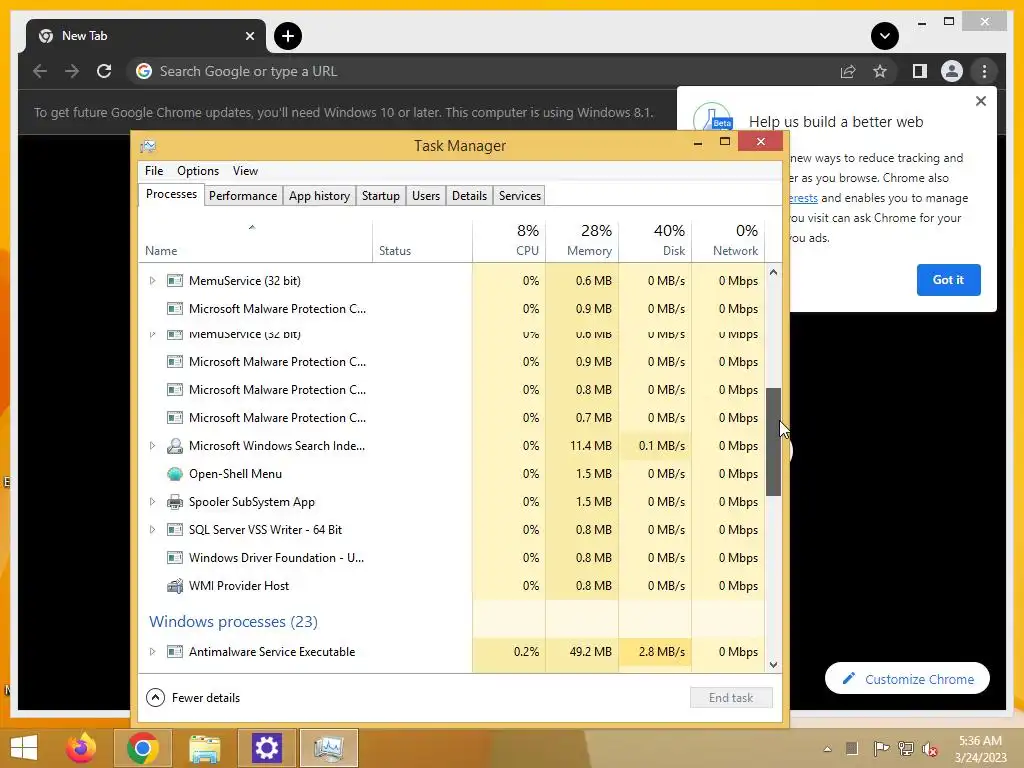The width and height of the screenshot is (1024, 768).
Task: Click process list scrollbar thumb
Action: [773, 441]
